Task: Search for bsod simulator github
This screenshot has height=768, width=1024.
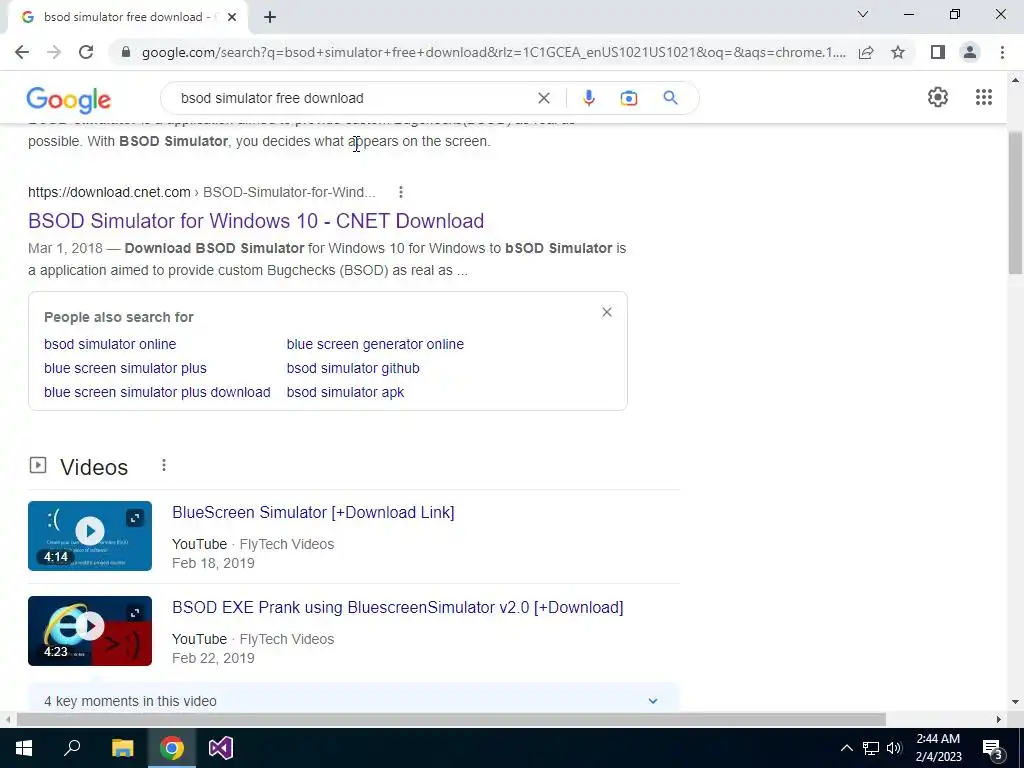Action: click(353, 368)
